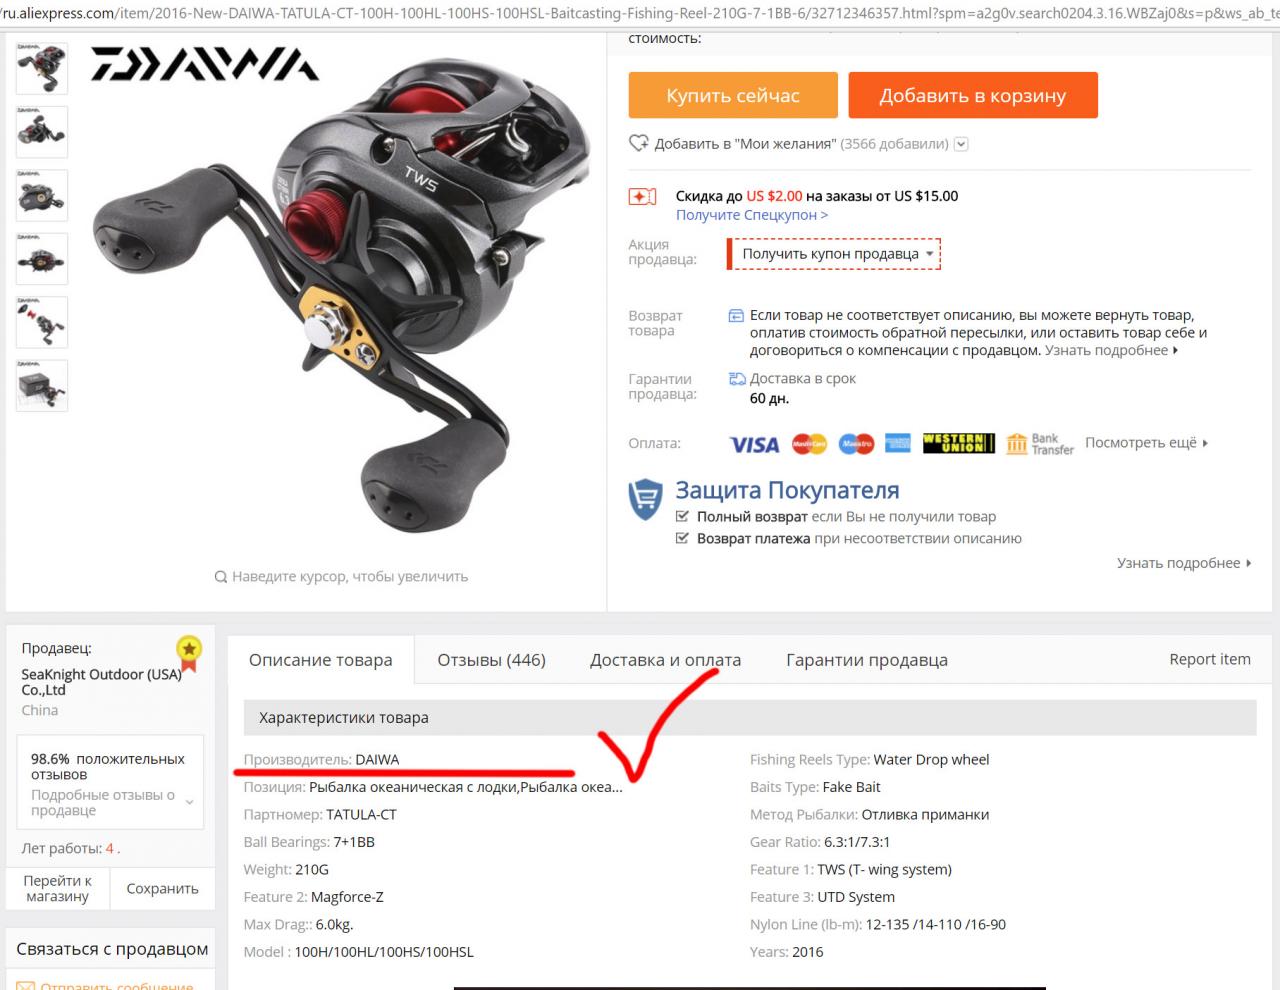The width and height of the screenshot is (1280, 990).
Task: Click the magnifier zoom hint icon
Action: [x=221, y=577]
